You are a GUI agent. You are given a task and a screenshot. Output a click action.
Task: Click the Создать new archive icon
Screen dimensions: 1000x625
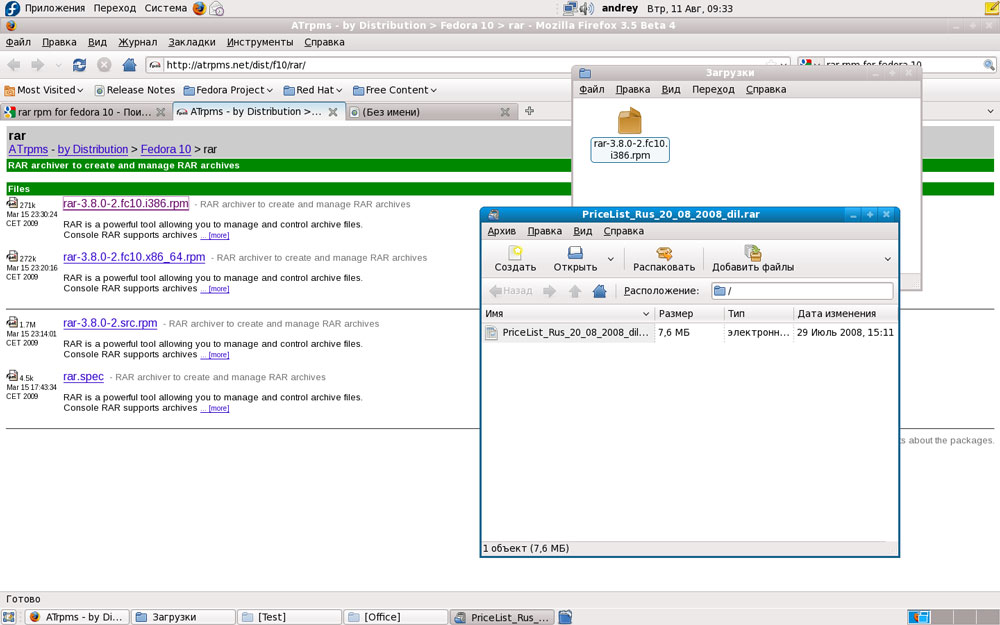point(515,254)
